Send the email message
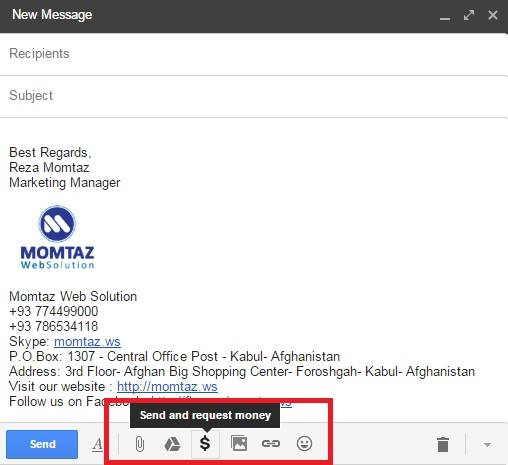Screen dimensions: 508x465 point(42,444)
